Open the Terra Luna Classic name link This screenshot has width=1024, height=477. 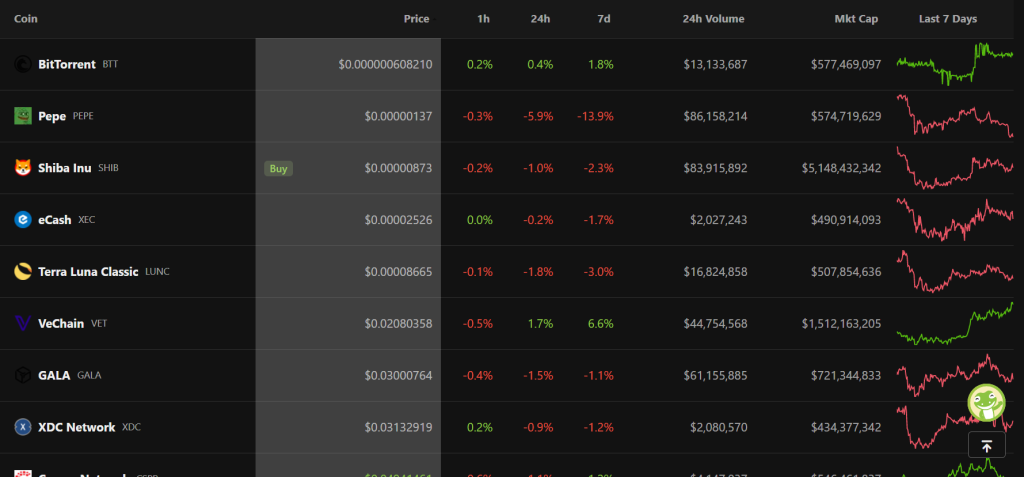88,271
